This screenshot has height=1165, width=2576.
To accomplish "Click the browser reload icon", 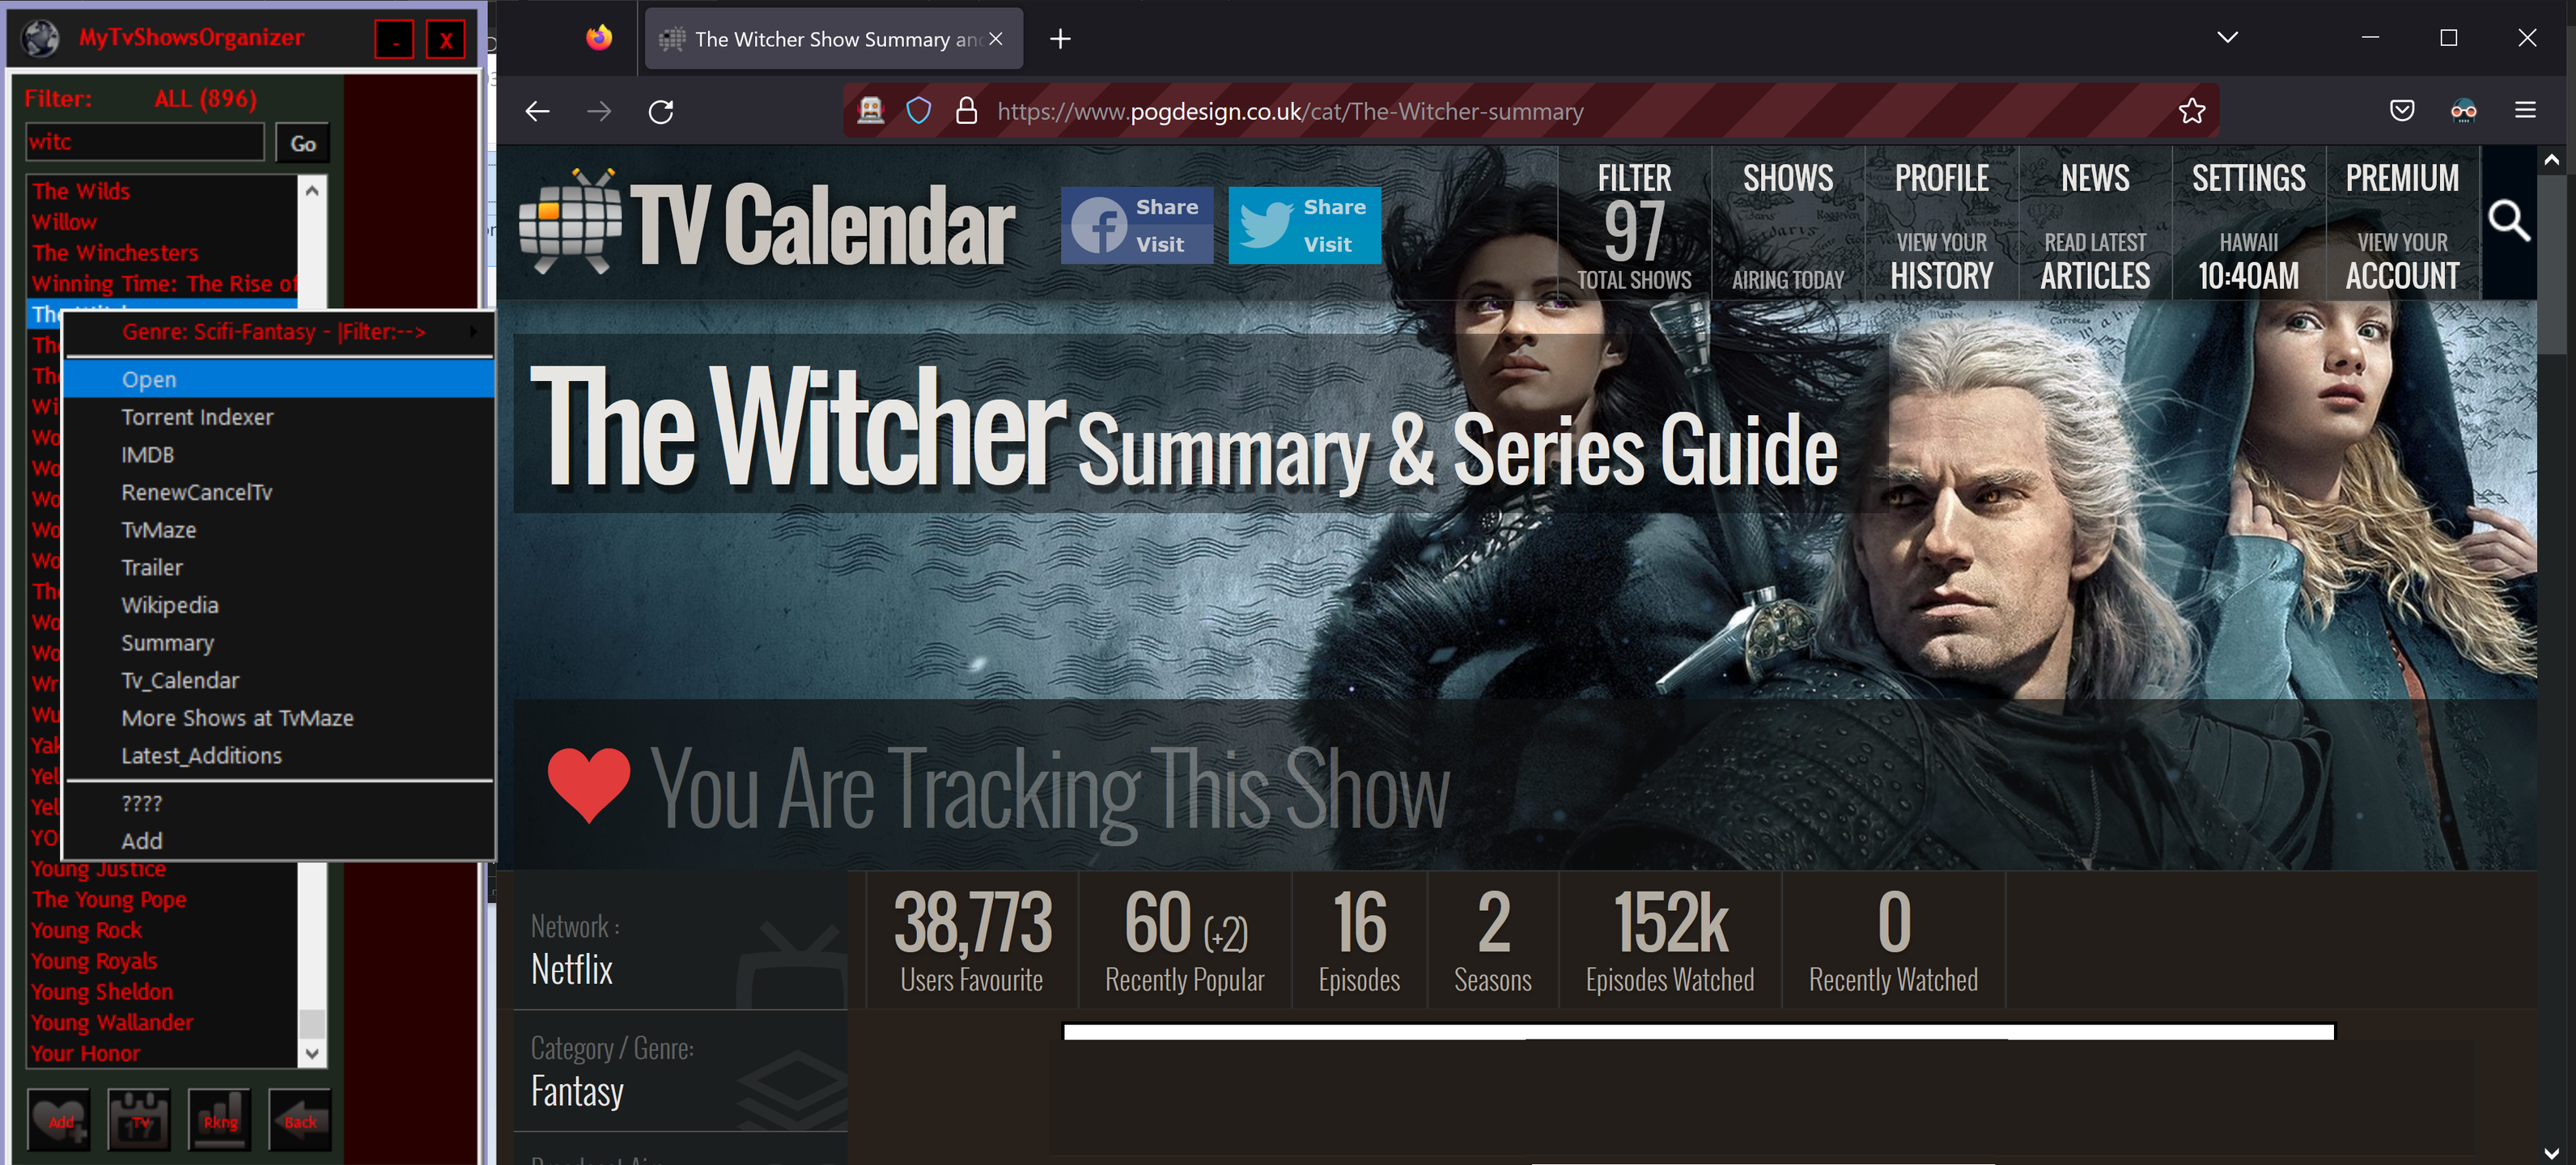I will (661, 111).
